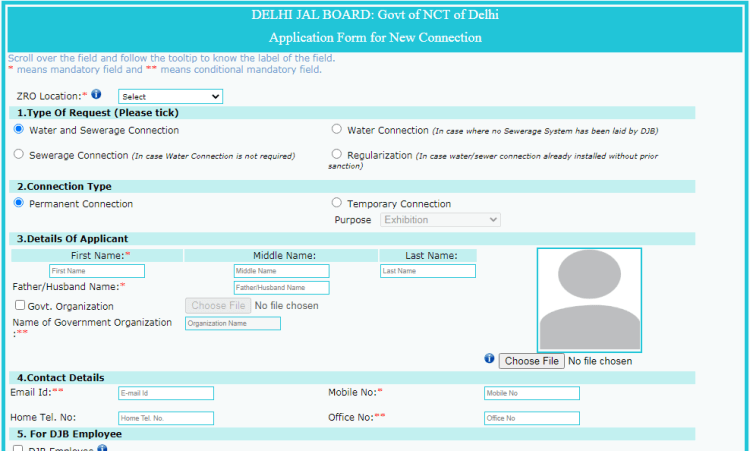Click Choose File beside Govt. Organization
Screen dimensions: 750x451
[x=218, y=306]
